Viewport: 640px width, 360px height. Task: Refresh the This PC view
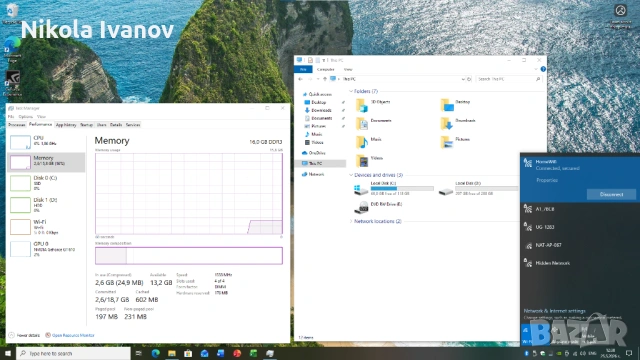pyautogui.click(x=469, y=79)
